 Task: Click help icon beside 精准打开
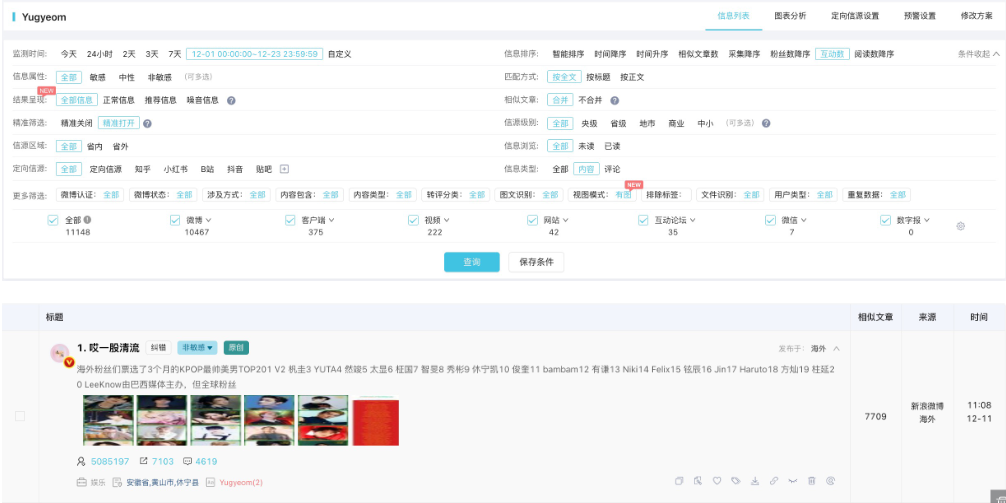[x=147, y=124]
